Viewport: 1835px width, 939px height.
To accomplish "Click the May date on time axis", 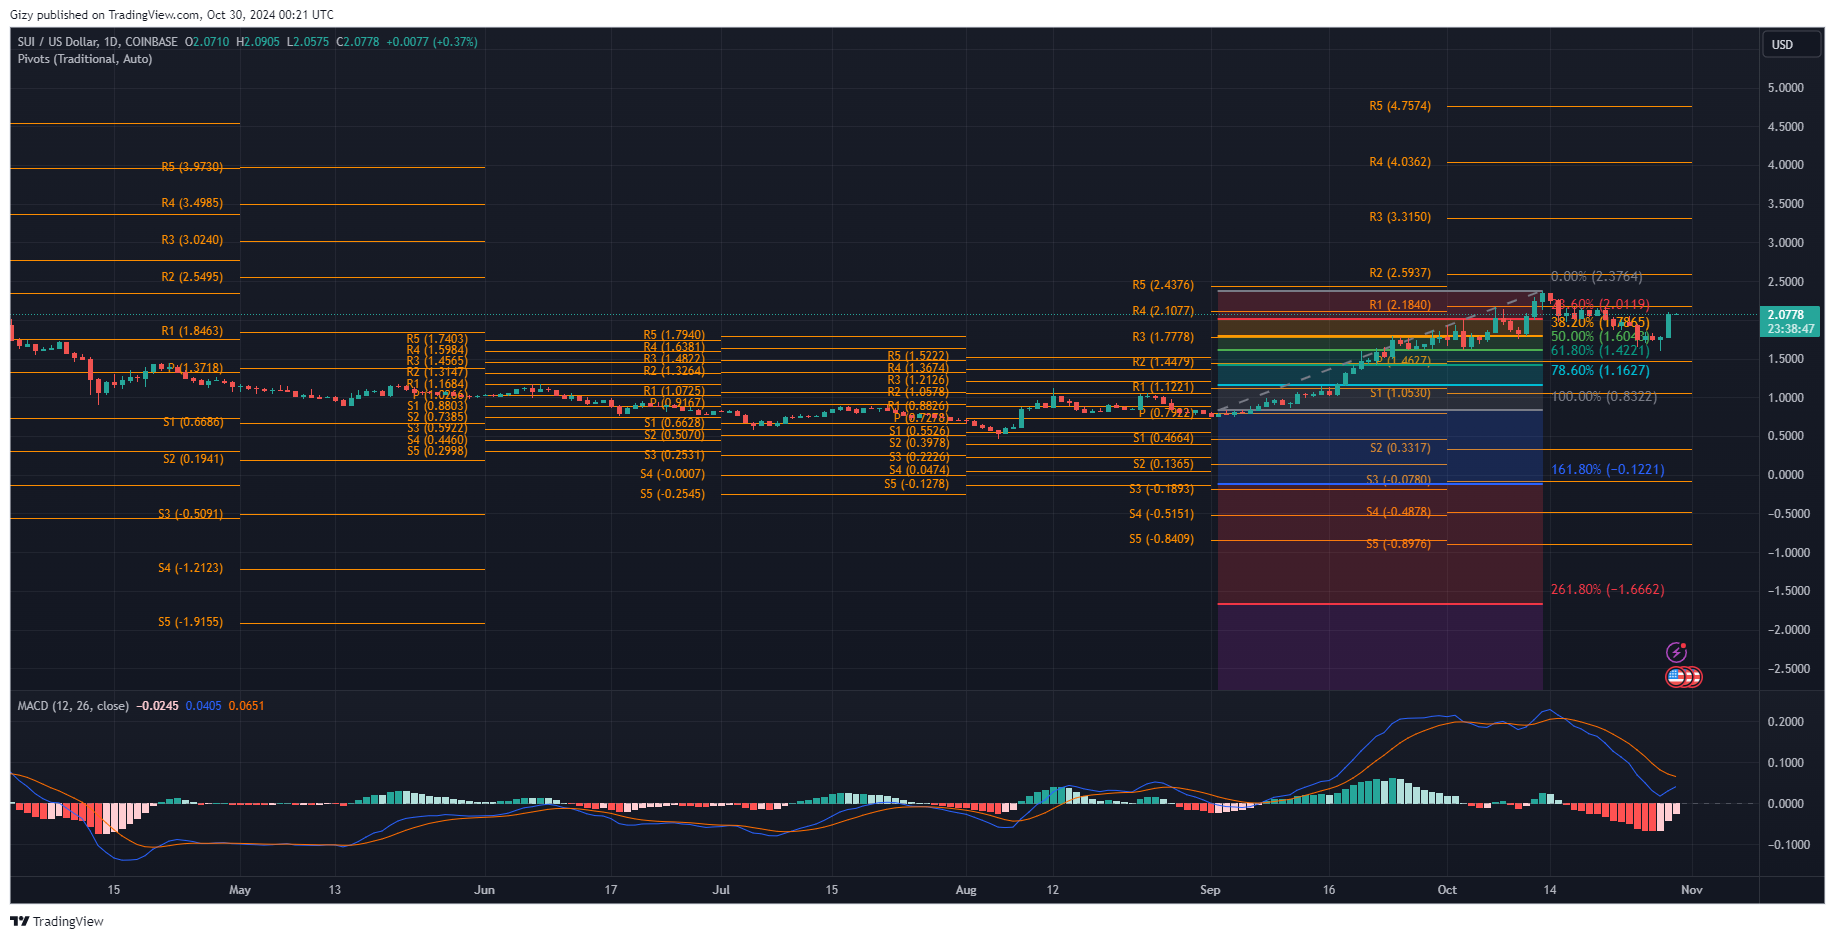I will (x=240, y=890).
